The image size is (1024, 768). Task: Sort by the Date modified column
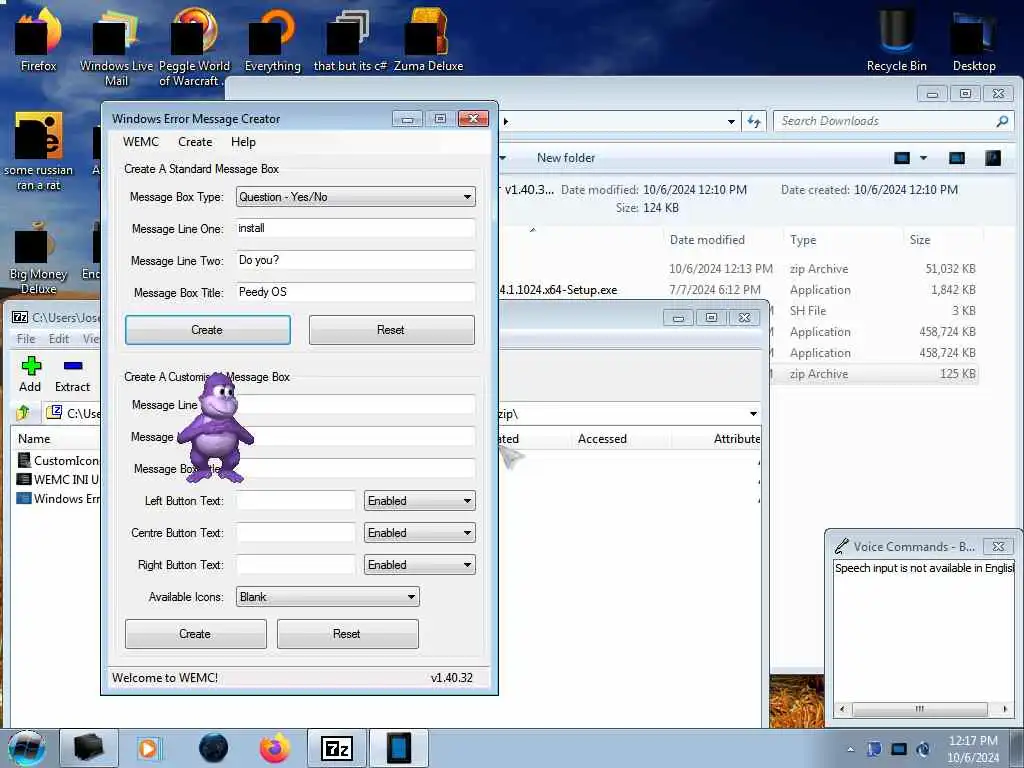[x=707, y=240]
